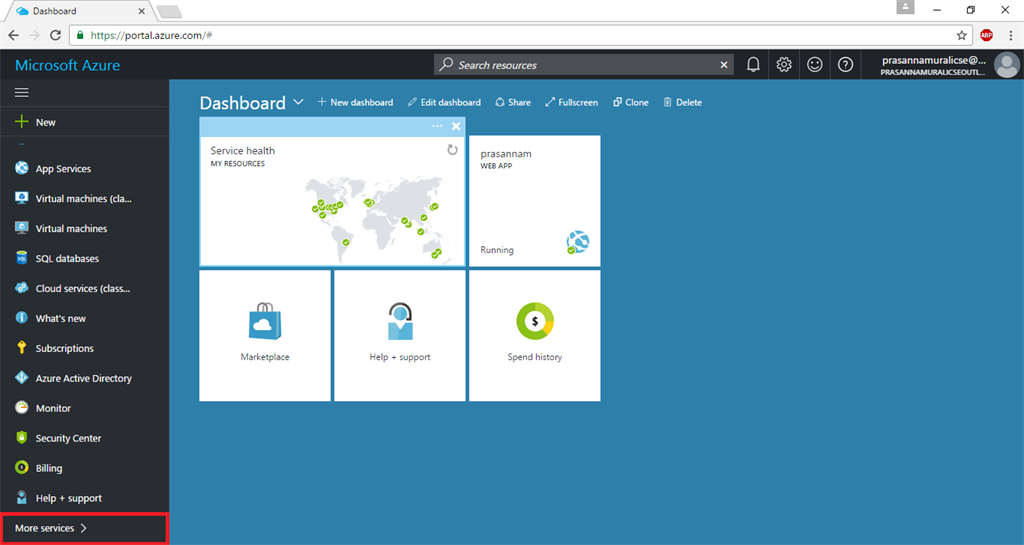Image resolution: width=1024 pixels, height=545 pixels.
Task: Click the feedback smiley icon
Action: coord(814,65)
